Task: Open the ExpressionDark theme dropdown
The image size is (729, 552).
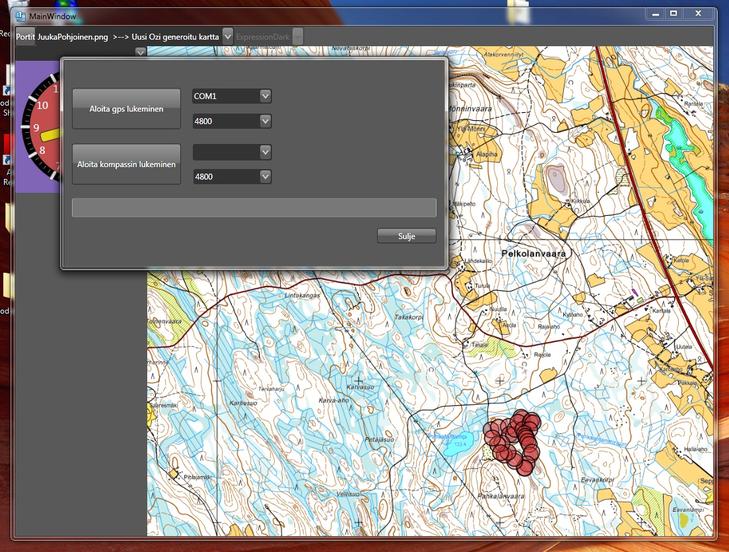Action: coord(298,36)
